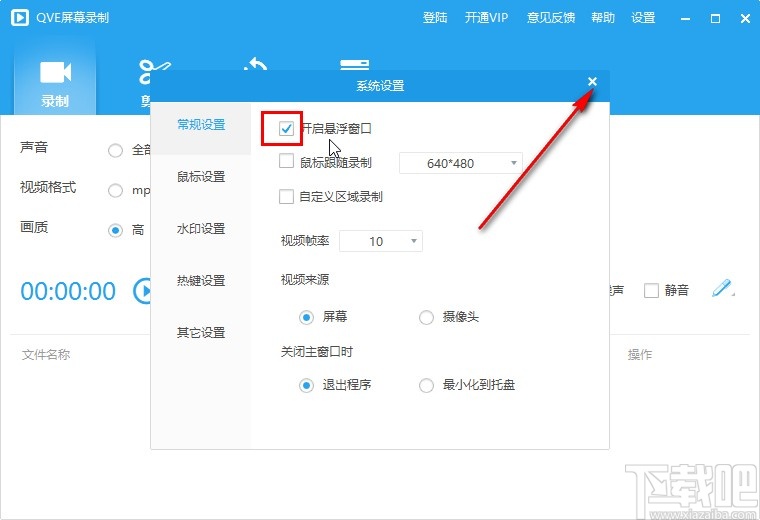Open the 帮助 help link
Image resolution: width=760 pixels, height=520 pixels.
coord(602,18)
